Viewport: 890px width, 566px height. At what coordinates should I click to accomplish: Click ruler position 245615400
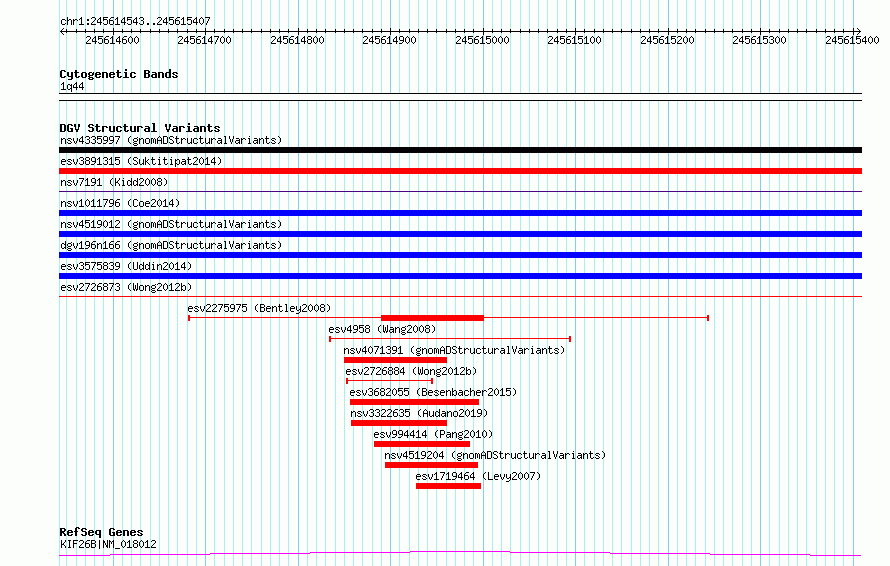853,40
